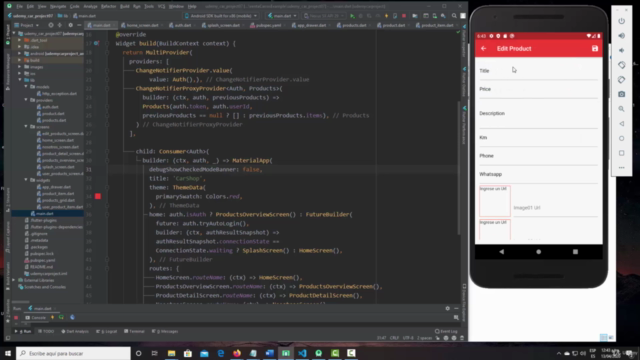Expand the build folder in project tree
This screenshot has width=640, height=360.
click(20, 60)
